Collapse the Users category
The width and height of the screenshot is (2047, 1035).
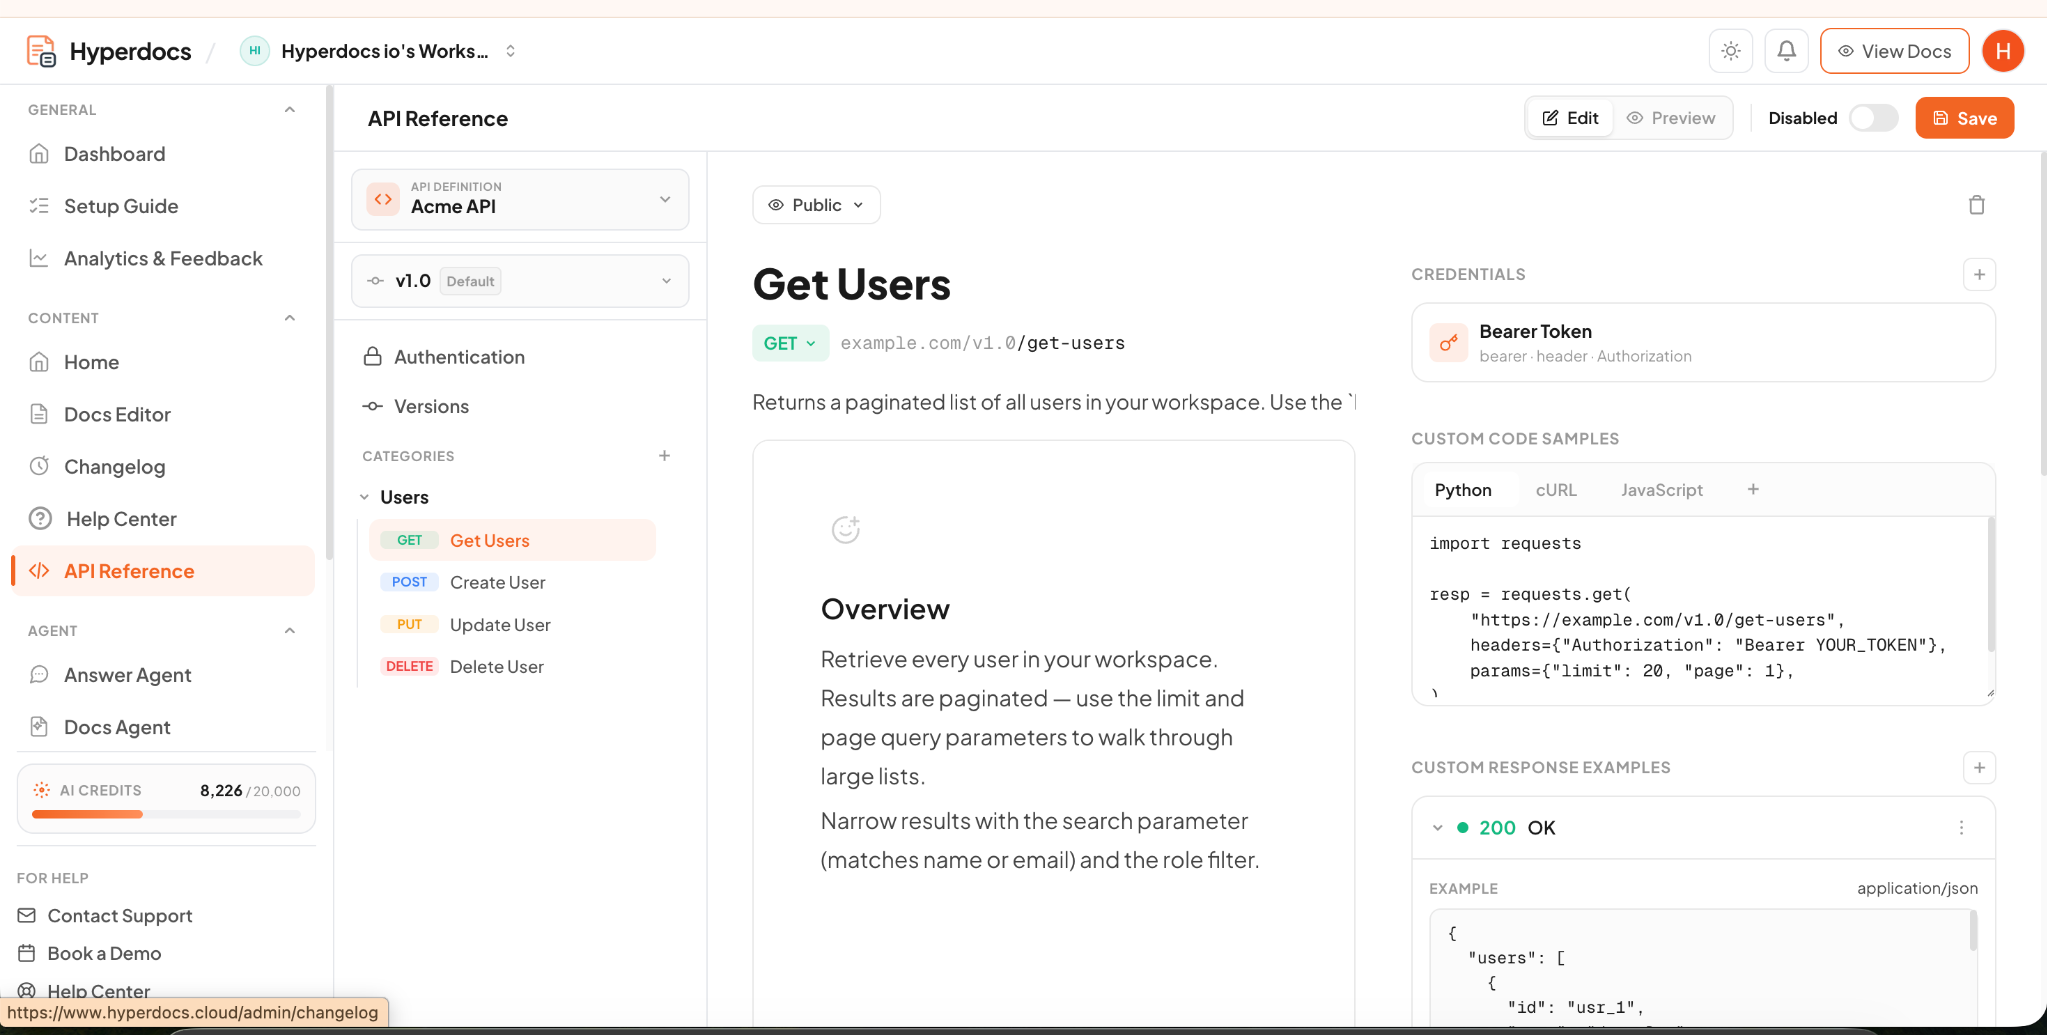click(365, 497)
